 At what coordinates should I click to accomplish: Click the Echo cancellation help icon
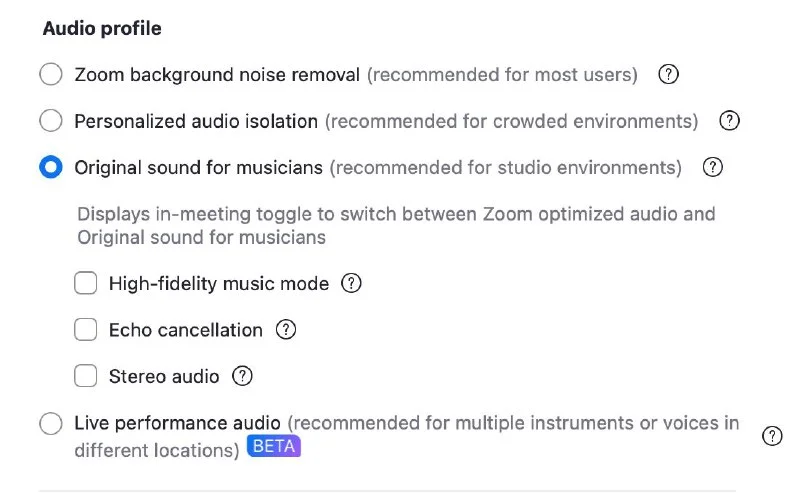pos(286,329)
